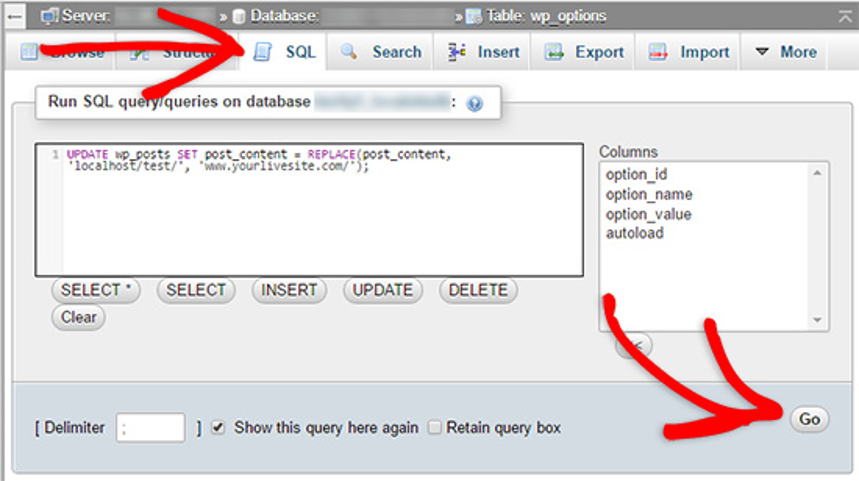
Task: Switch to the Search tab
Action: (381, 52)
